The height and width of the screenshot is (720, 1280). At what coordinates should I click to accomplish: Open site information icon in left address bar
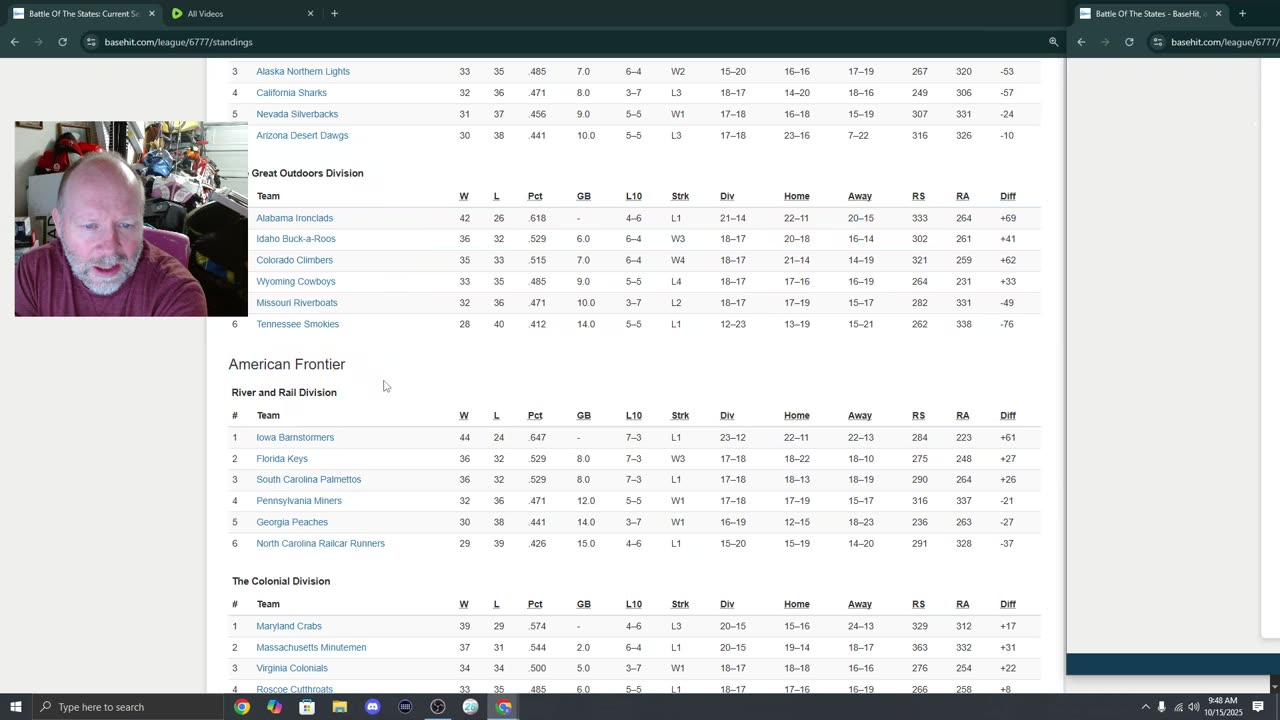[x=91, y=42]
